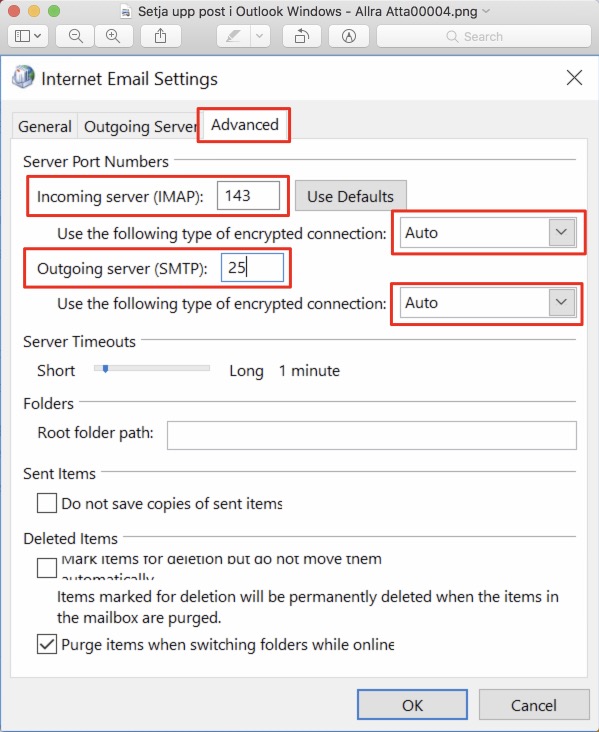599x732 pixels.
Task: Click the rotate image icon
Action: coord(302,36)
